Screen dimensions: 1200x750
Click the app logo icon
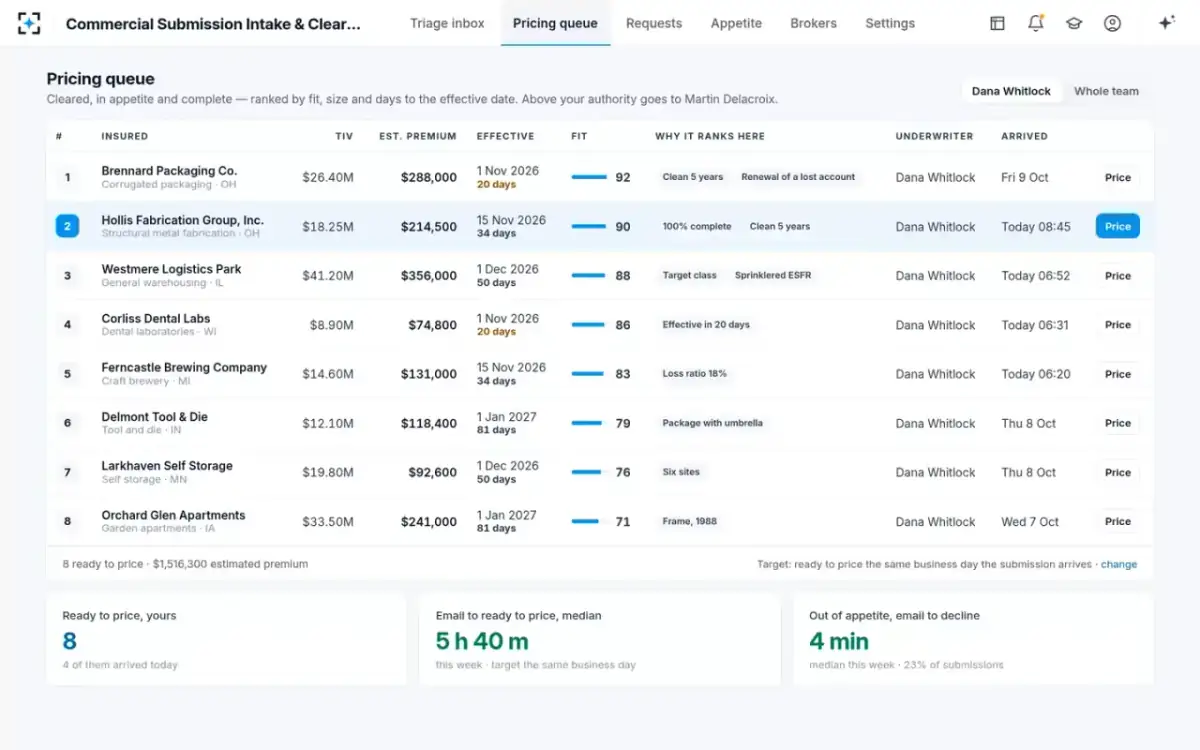coord(29,23)
